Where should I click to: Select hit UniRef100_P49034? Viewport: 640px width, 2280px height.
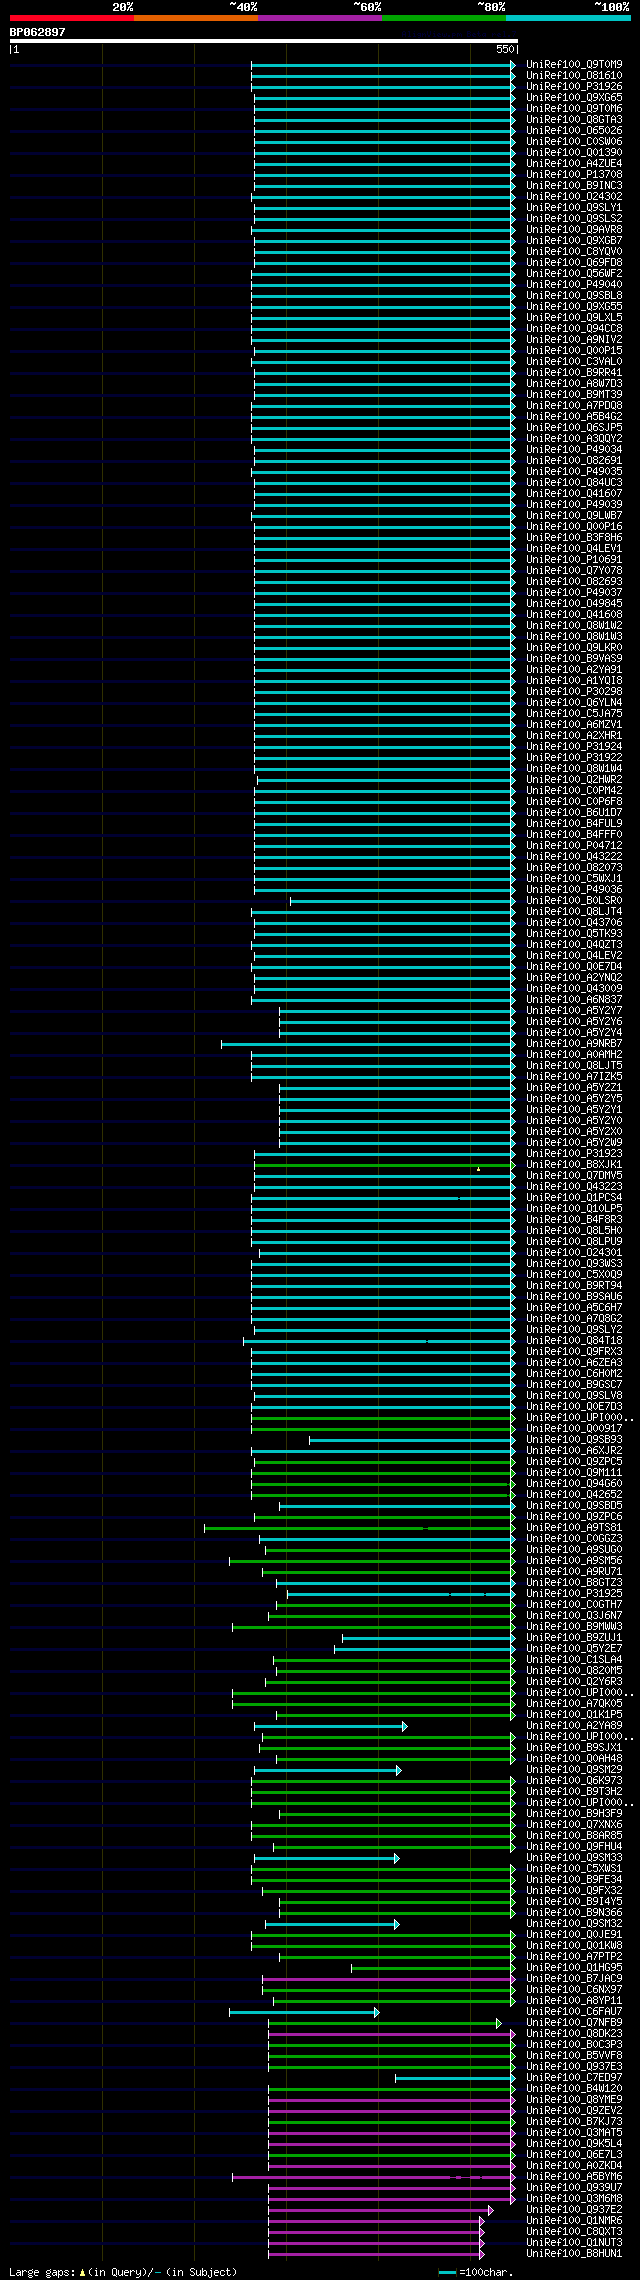[x=574, y=450]
